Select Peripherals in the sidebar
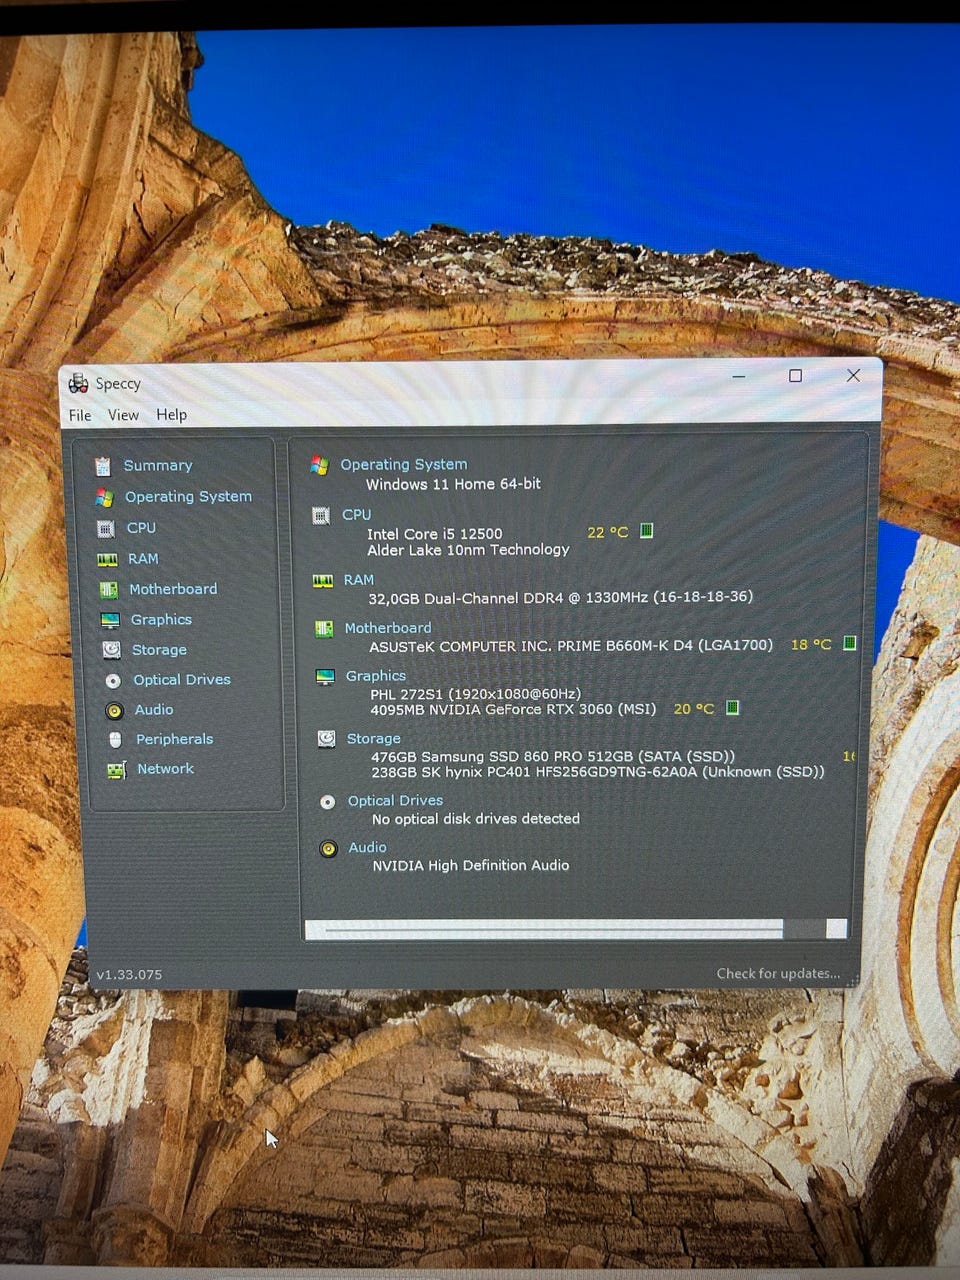Viewport: 960px width, 1280px height. (174, 739)
